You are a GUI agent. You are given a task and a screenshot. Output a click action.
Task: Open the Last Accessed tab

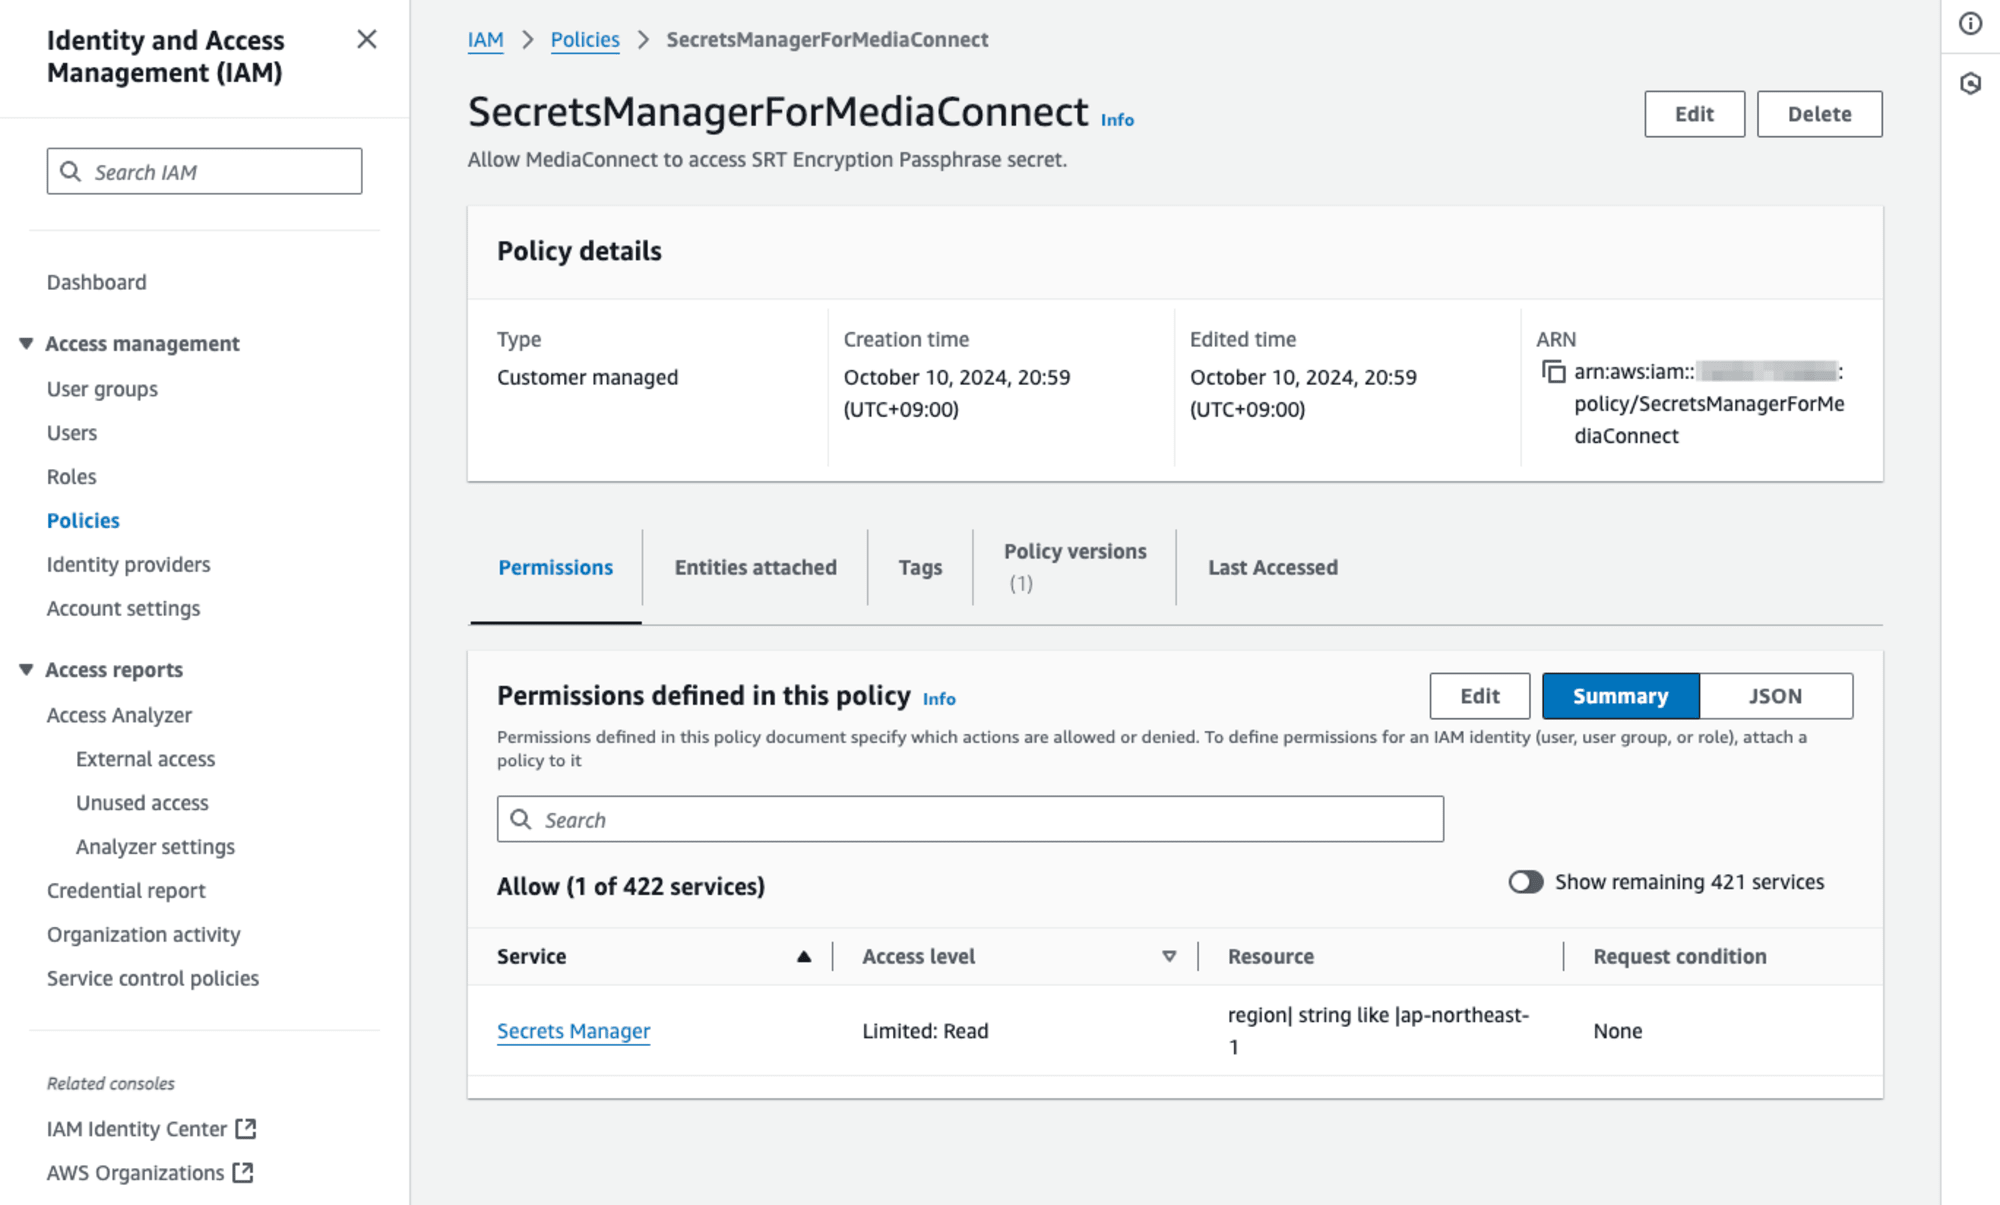coord(1272,567)
